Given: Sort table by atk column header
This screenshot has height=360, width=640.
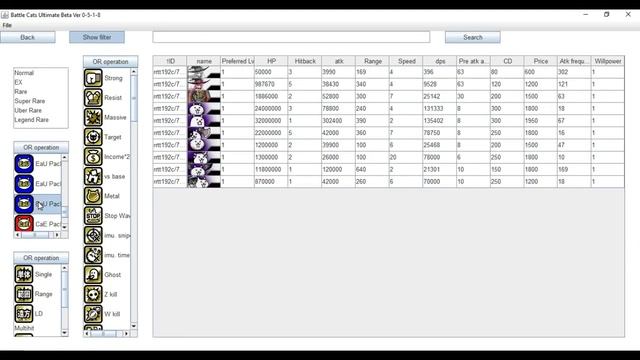Looking at the screenshot, I should click(339, 61).
